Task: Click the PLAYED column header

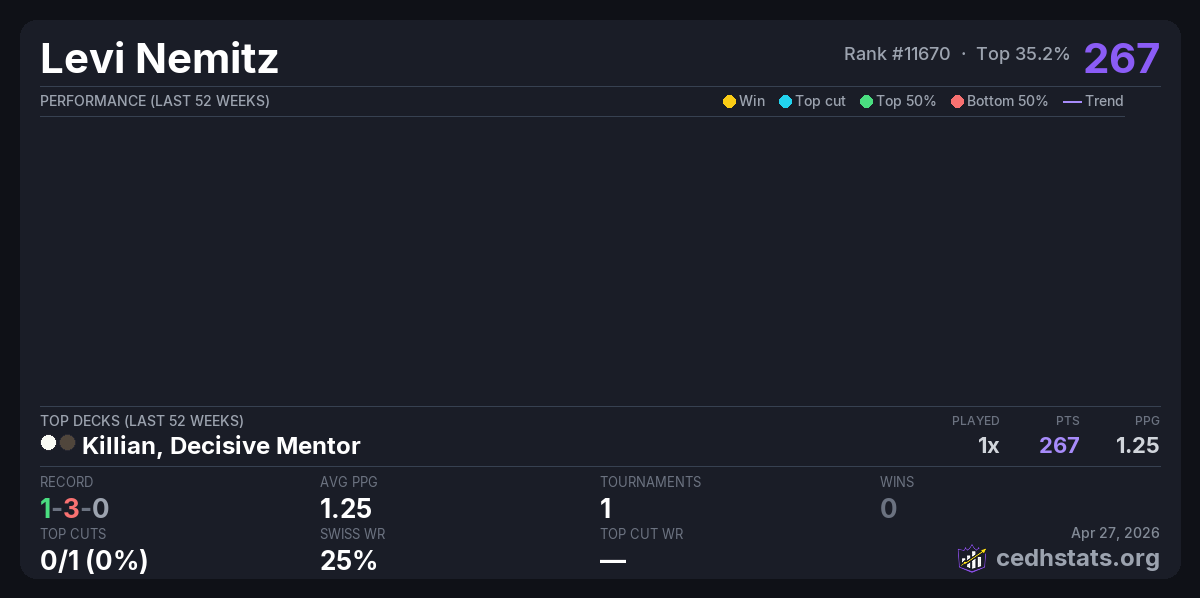Action: click(975, 421)
